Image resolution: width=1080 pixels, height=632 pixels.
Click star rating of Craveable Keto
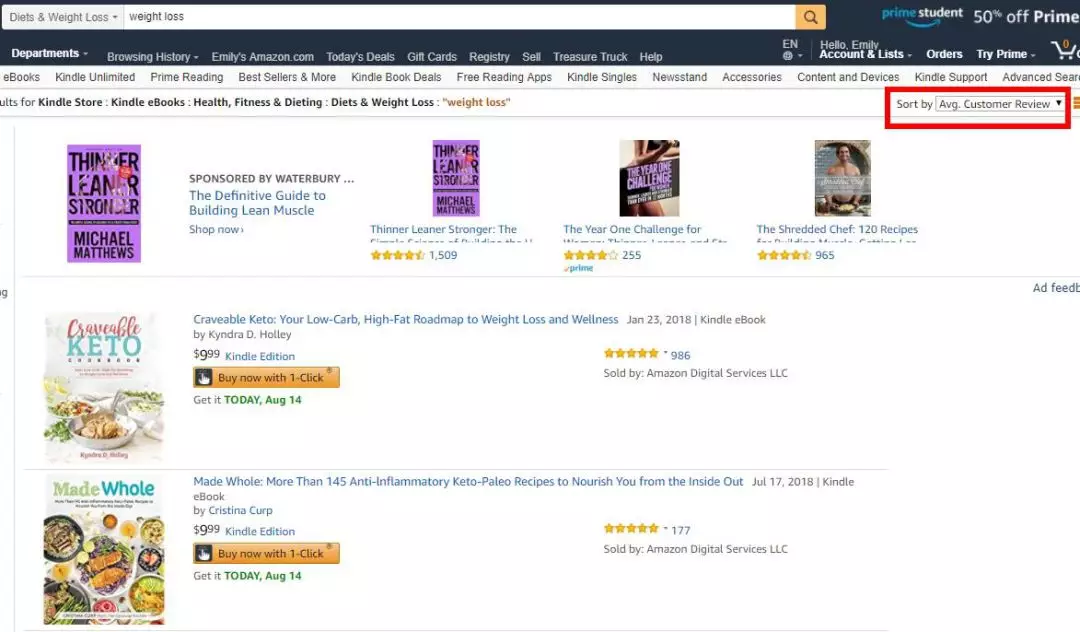pos(632,354)
